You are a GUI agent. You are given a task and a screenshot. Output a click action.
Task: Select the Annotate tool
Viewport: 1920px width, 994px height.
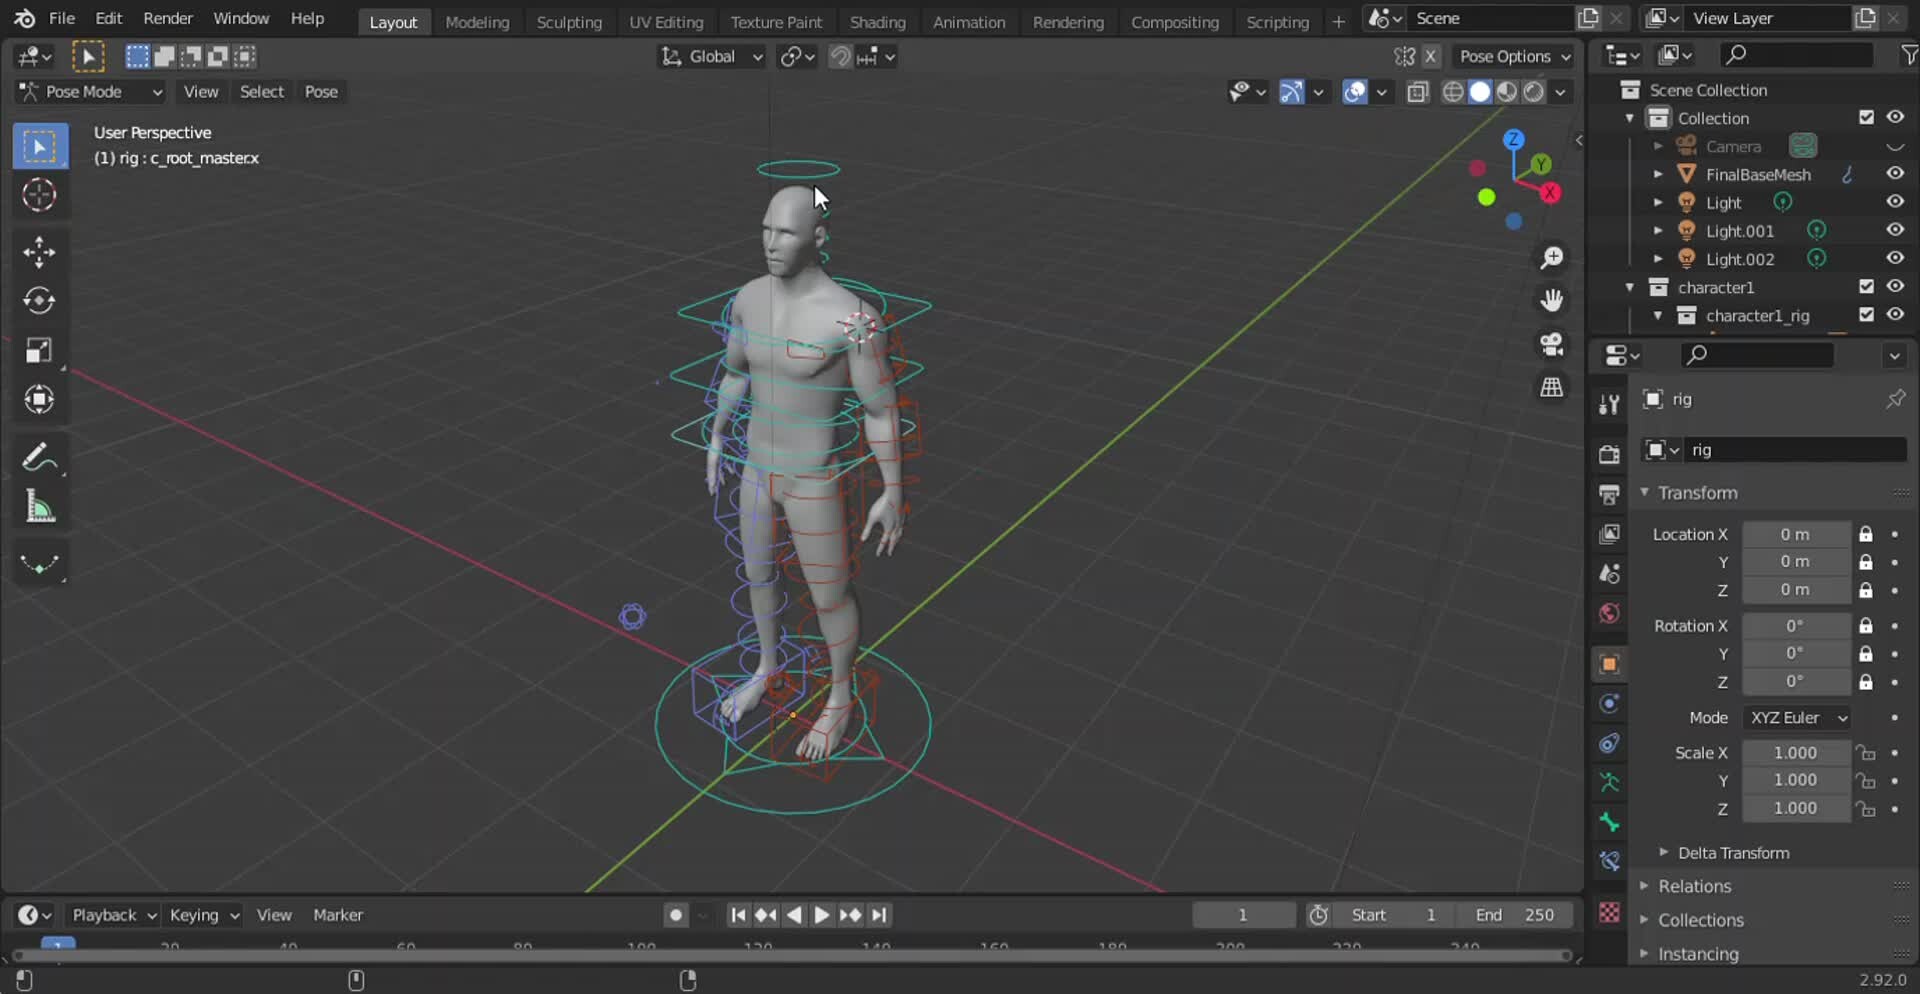click(40, 457)
